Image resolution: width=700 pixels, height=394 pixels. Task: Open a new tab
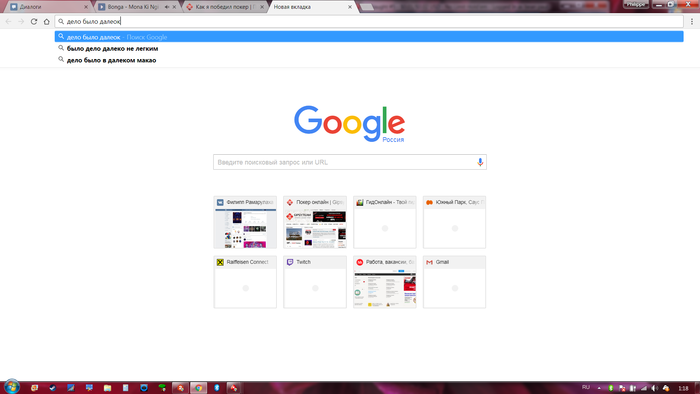[x=367, y=7]
